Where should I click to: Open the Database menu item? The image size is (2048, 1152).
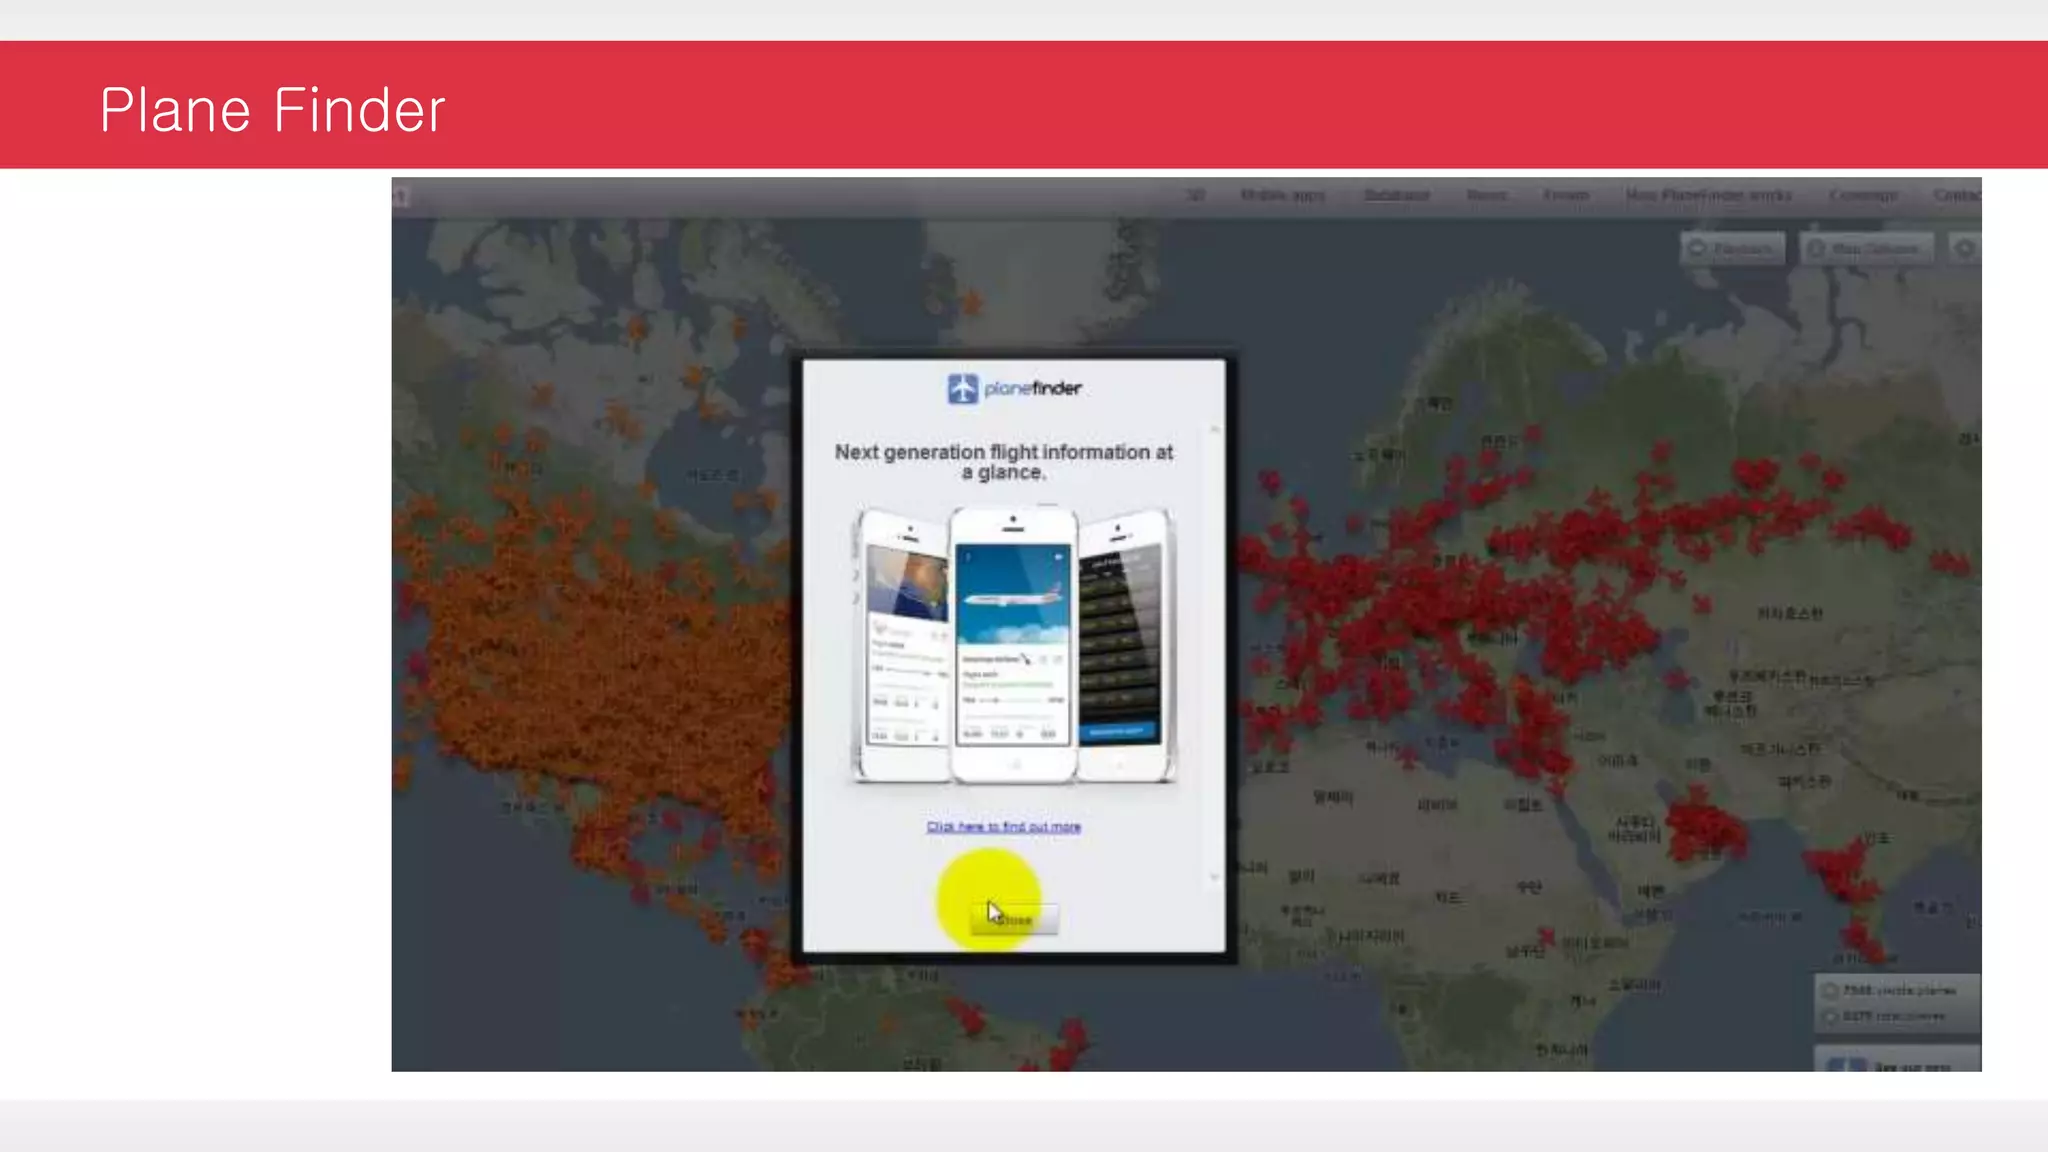[1396, 195]
